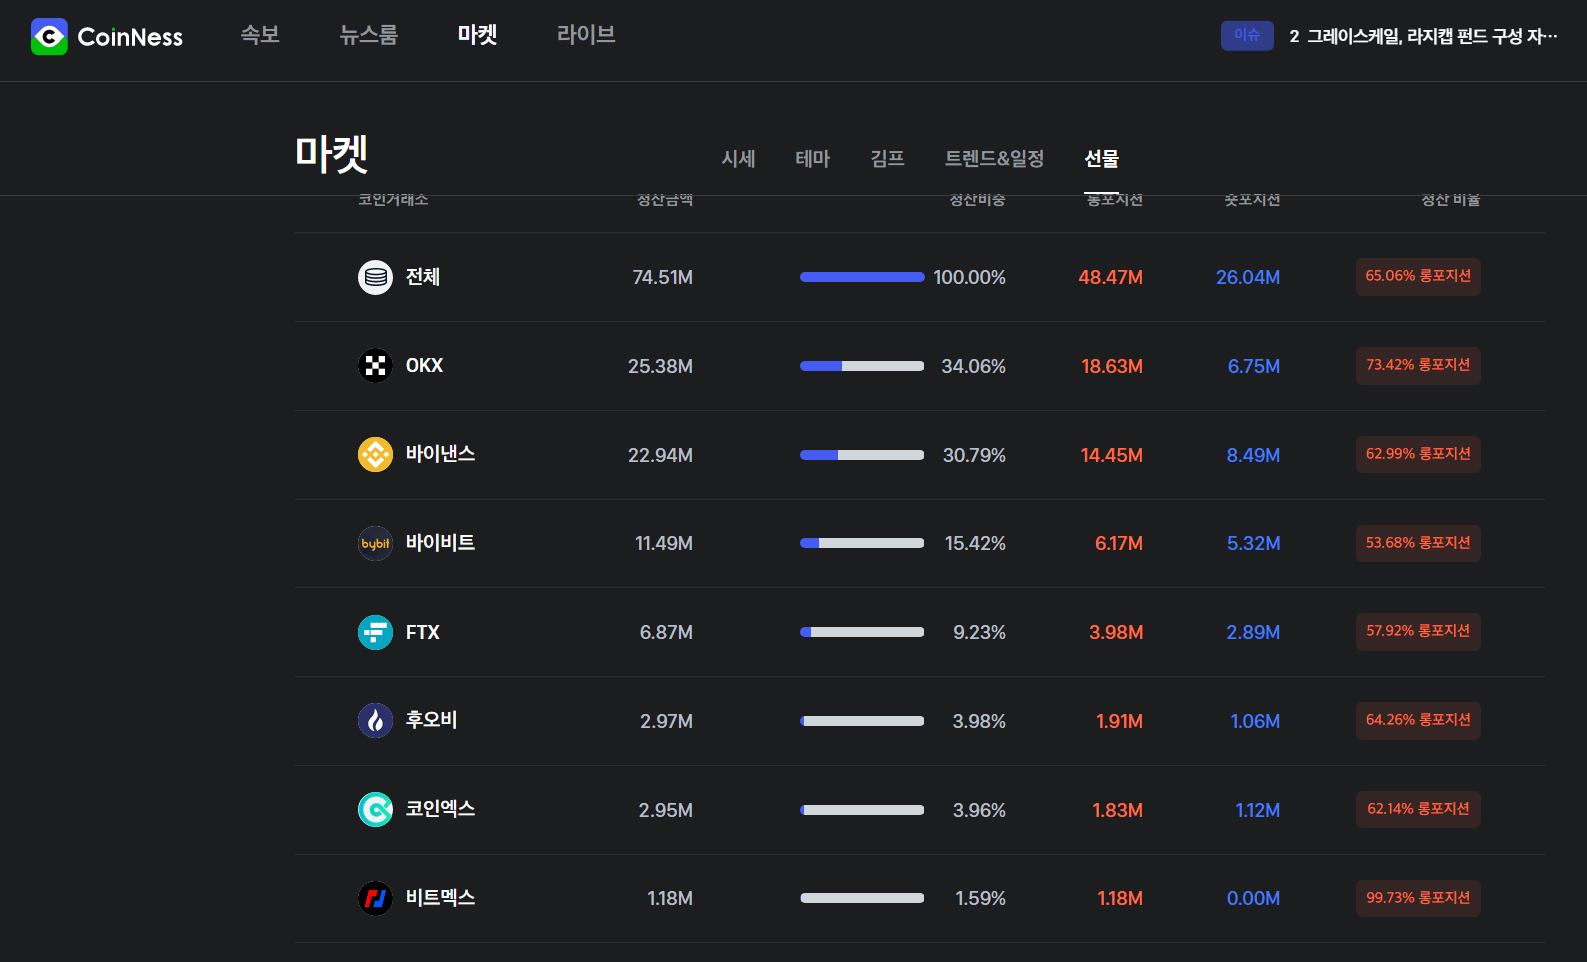Click the OKX exchange icon

pyautogui.click(x=375, y=366)
